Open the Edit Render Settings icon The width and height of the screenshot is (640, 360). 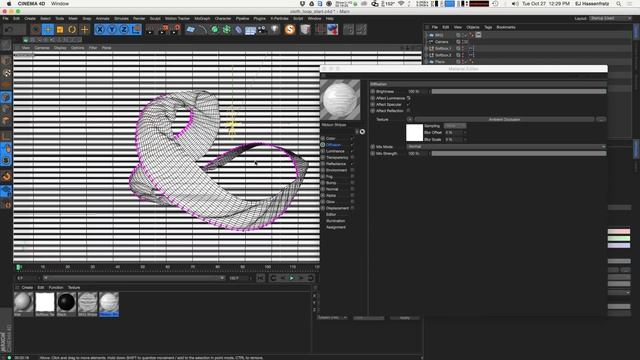point(176,29)
